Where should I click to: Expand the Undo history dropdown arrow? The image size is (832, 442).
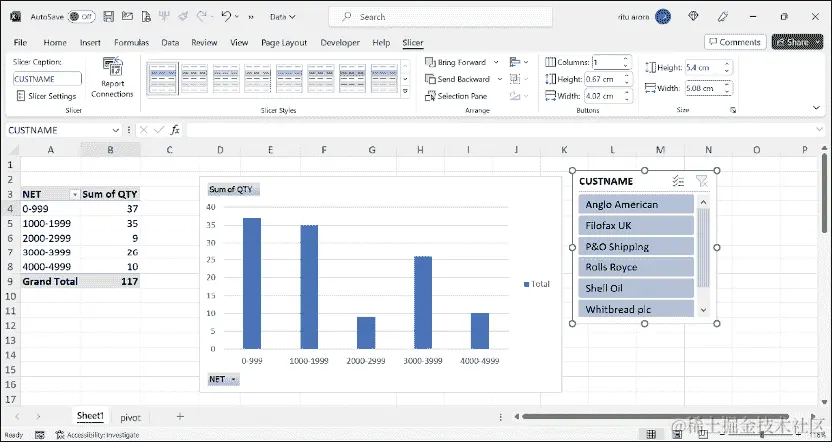coord(237,17)
